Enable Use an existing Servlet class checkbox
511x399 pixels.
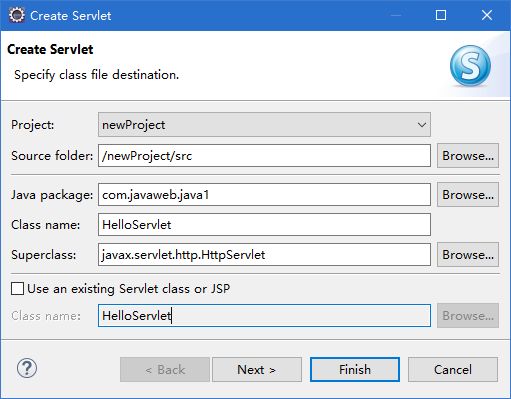(x=17, y=289)
